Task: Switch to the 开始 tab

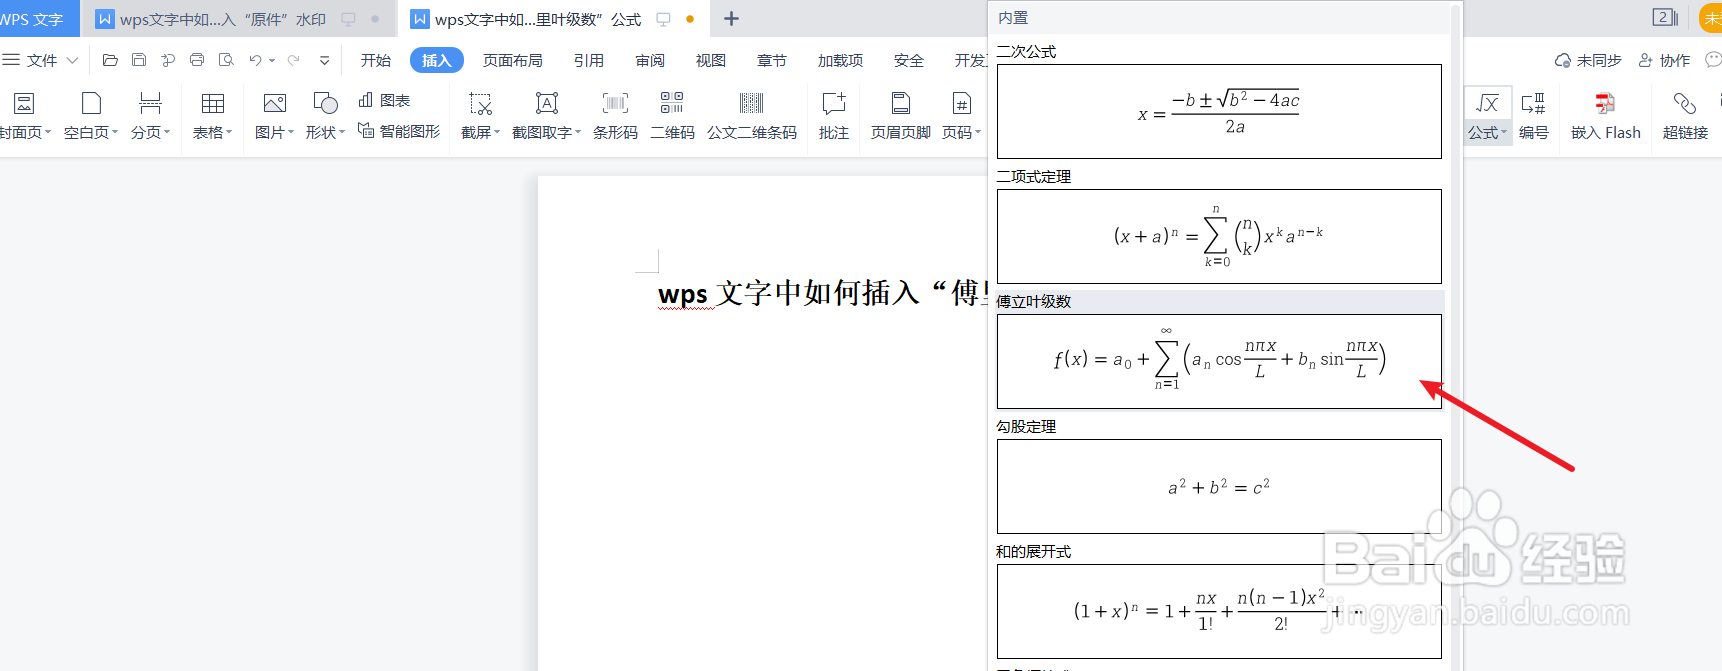Action: tap(376, 60)
